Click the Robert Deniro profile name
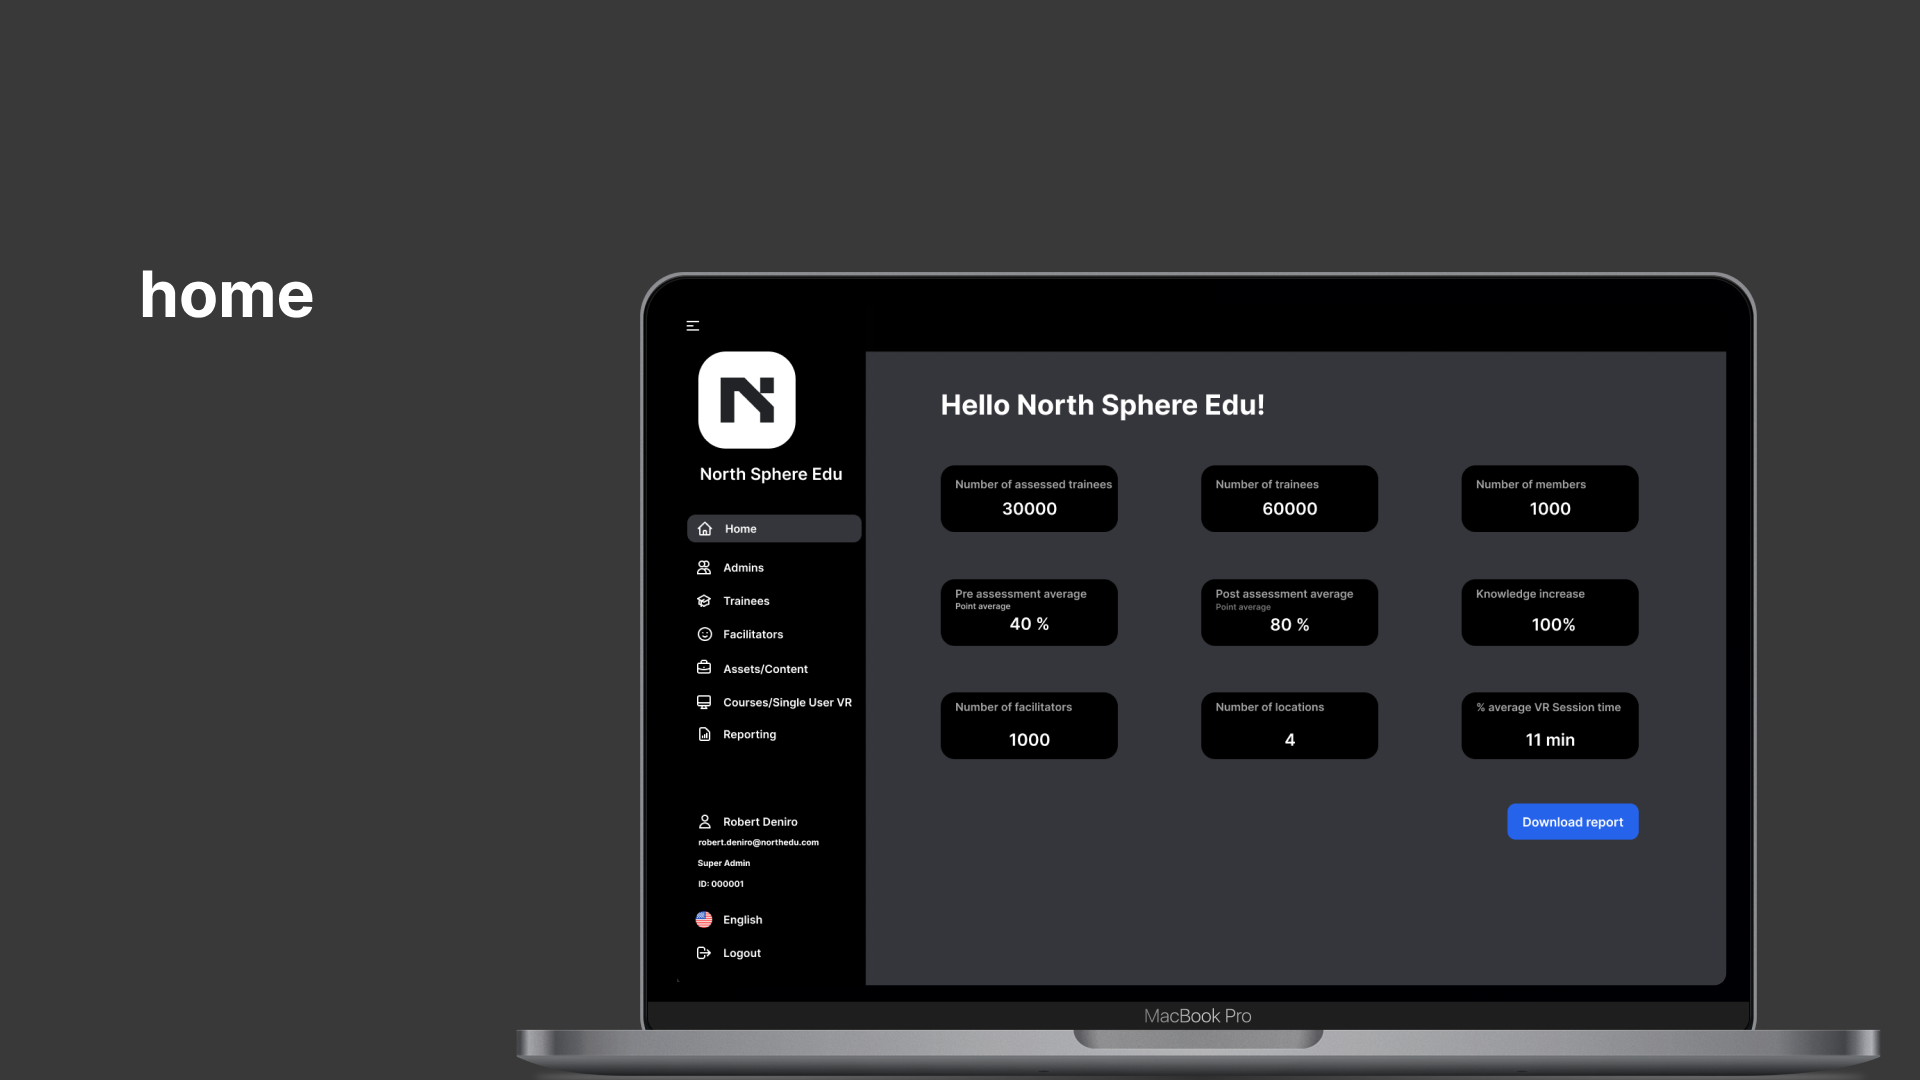1920x1080 pixels. [760, 822]
